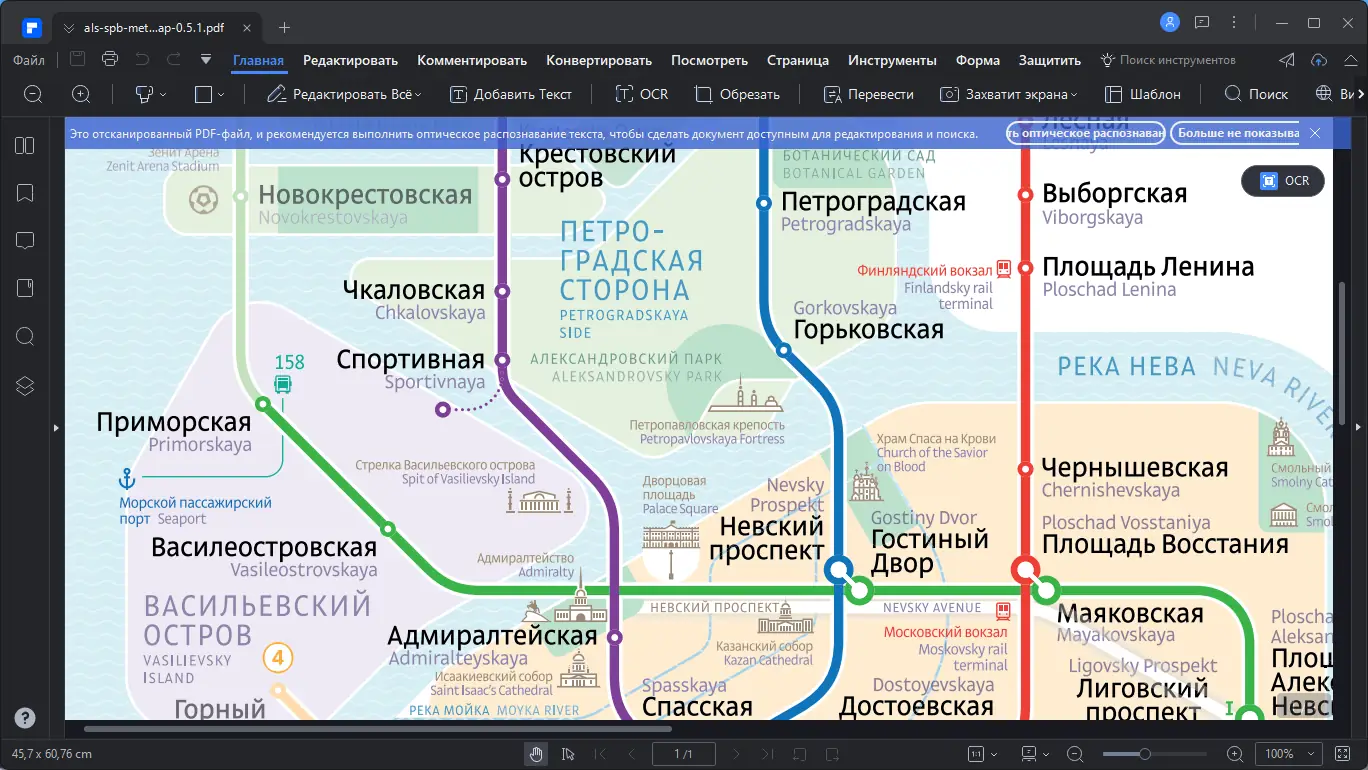Go to first page button
Viewport: 1368px width, 770px height.
click(600, 754)
